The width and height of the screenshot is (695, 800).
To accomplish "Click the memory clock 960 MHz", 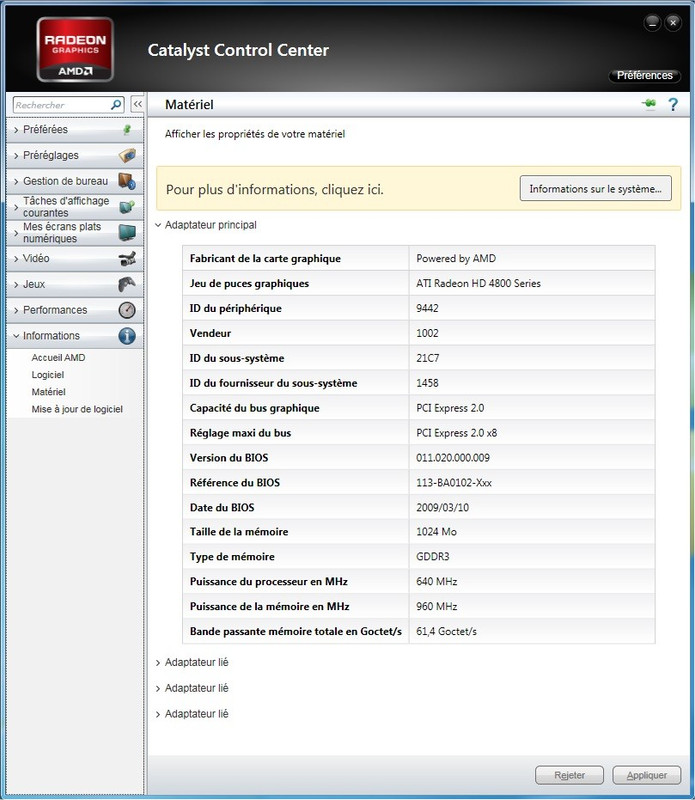I will point(436,607).
